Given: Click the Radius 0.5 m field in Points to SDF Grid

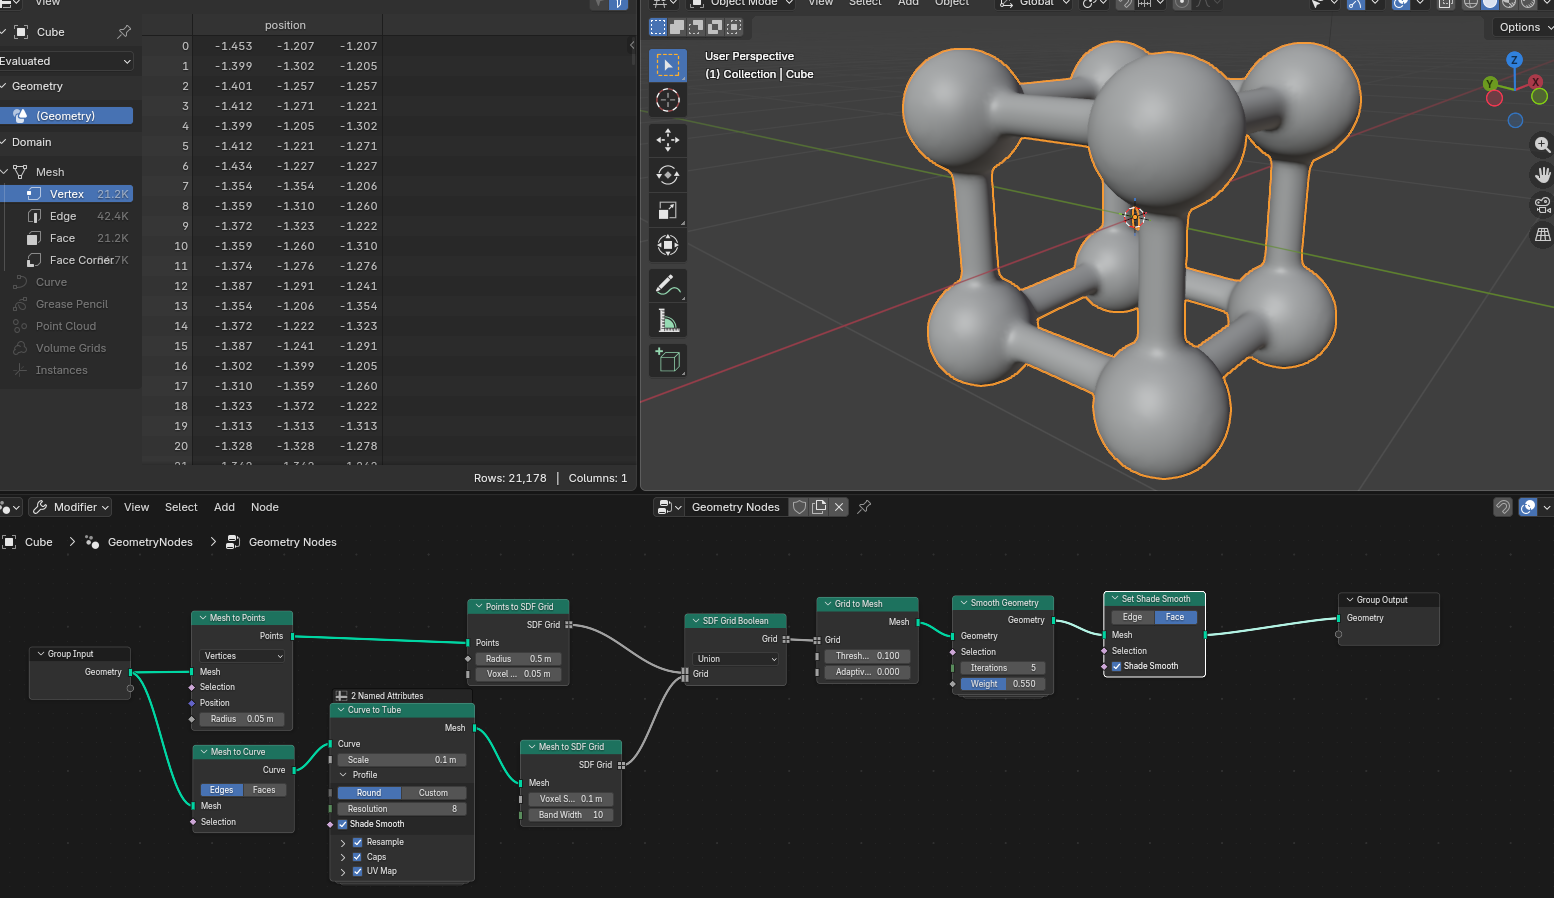Looking at the screenshot, I should [x=518, y=659].
